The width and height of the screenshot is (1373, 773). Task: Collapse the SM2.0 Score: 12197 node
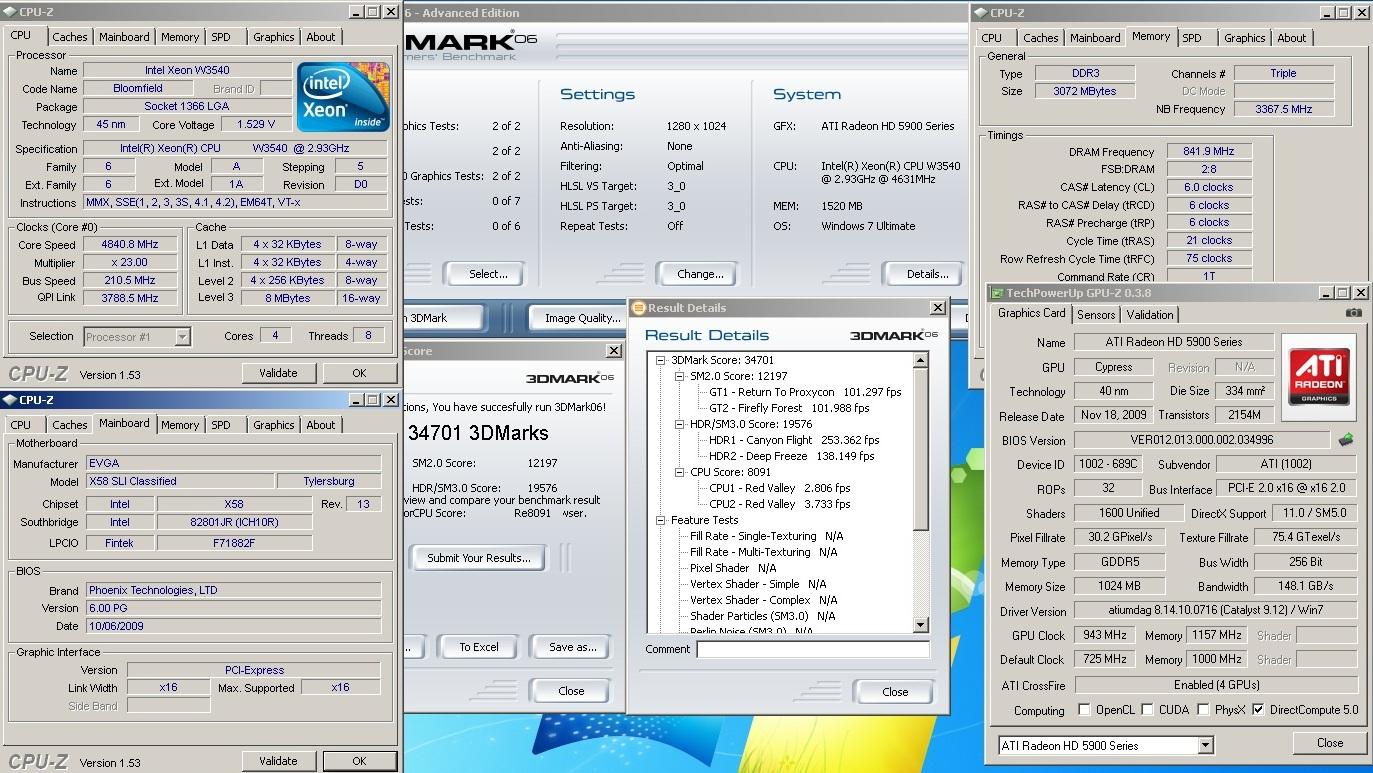(680, 376)
